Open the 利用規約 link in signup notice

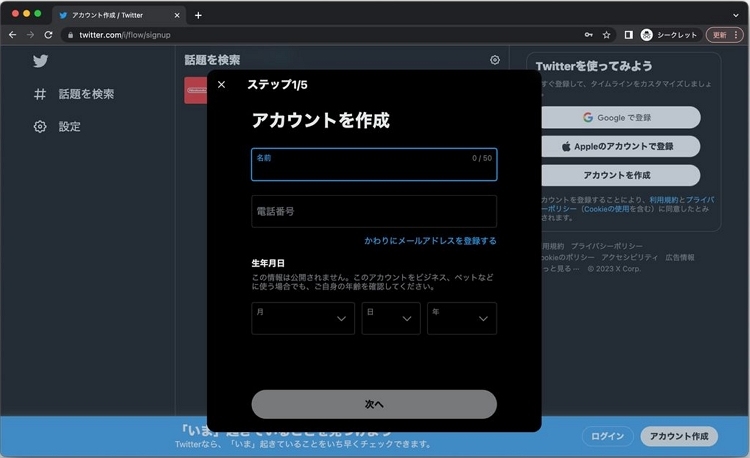[663, 200]
